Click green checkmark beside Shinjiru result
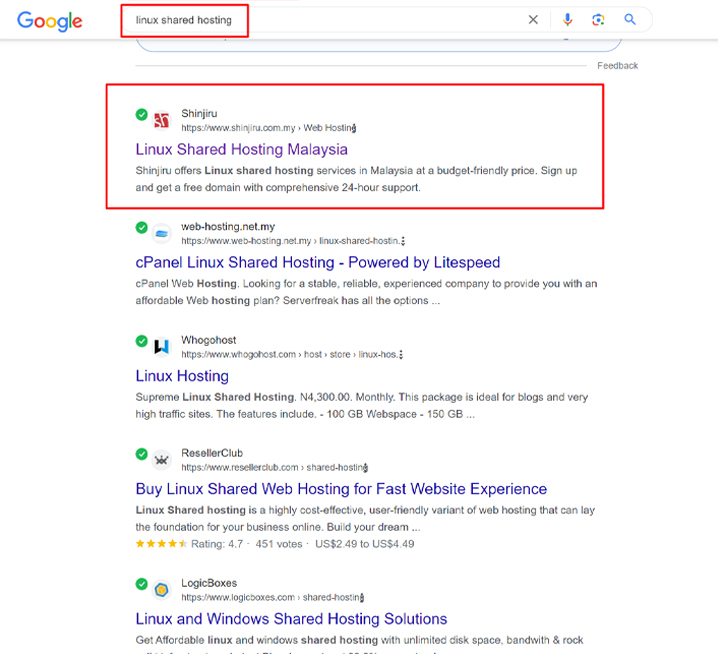The image size is (718, 654). (x=141, y=114)
